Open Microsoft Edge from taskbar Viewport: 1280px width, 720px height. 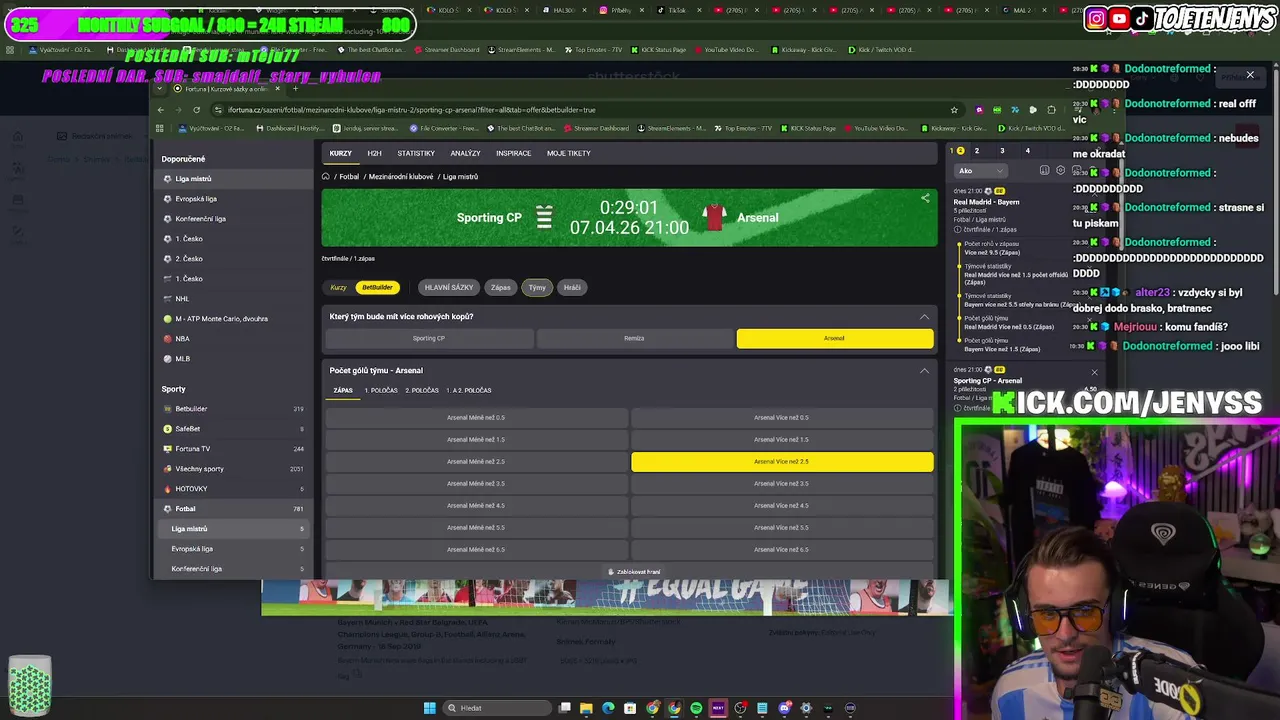[608, 708]
